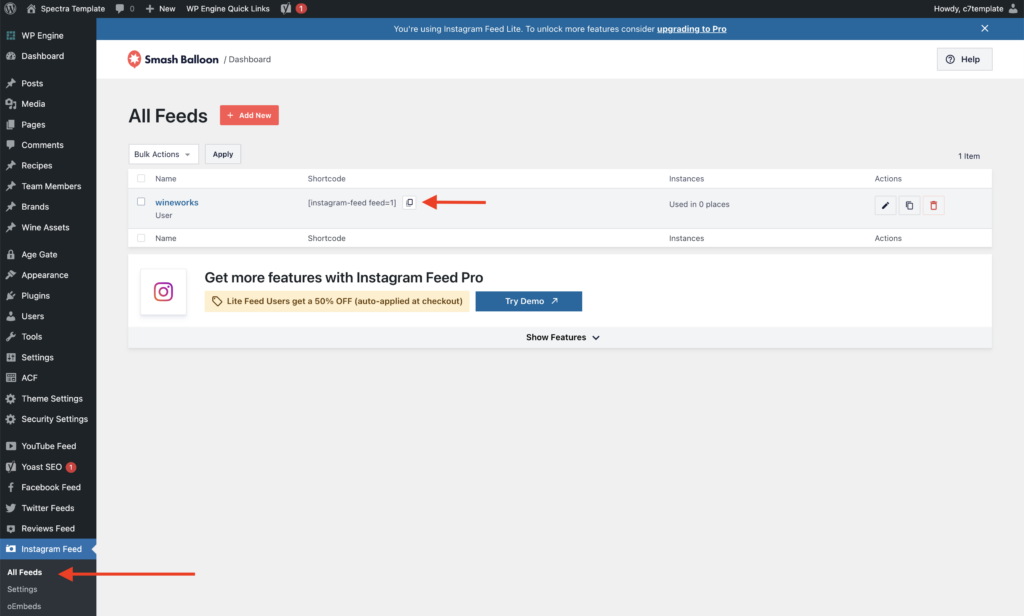Viewport: 1024px width, 616px height.
Task: View Used in 0 places instances
Action: pos(699,204)
